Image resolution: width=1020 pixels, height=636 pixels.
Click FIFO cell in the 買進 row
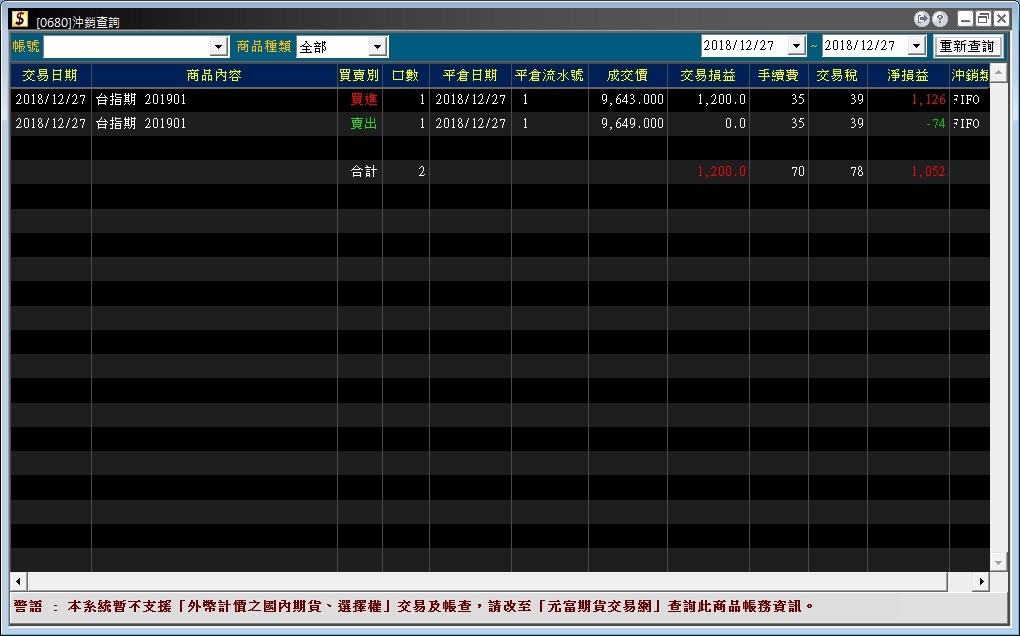pos(967,99)
